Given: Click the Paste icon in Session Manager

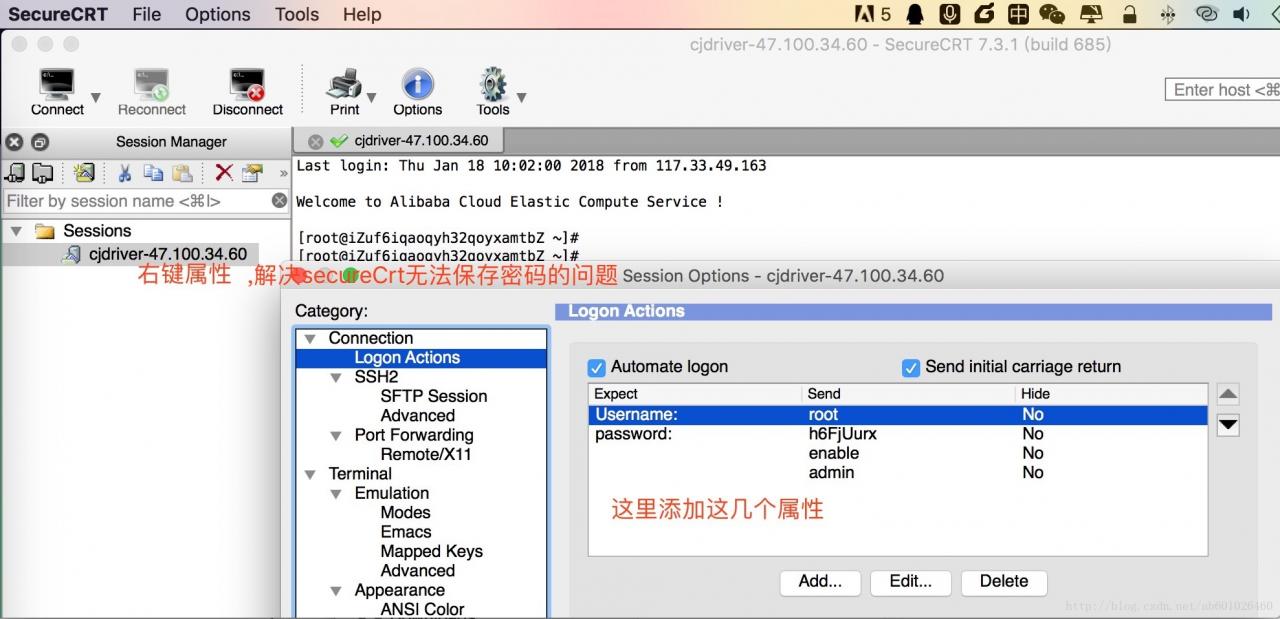Looking at the screenshot, I should [x=183, y=173].
